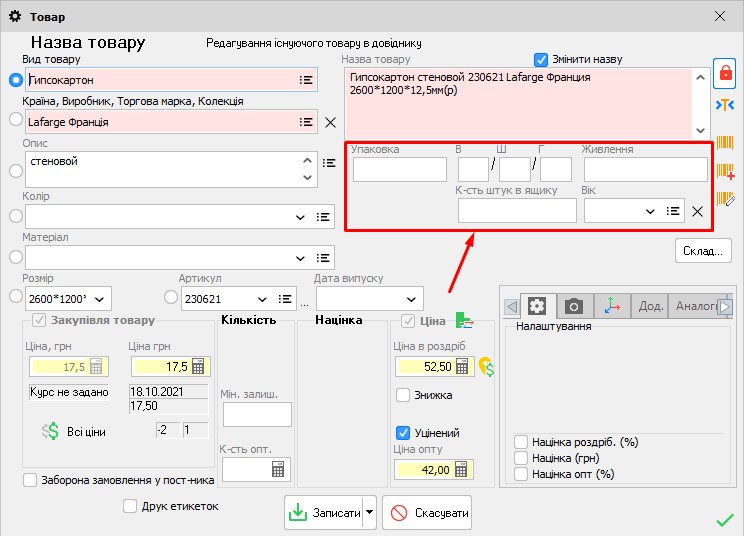The width and height of the screenshot is (744, 536).
Task: Click the 'Упаковка' input field
Action: point(399,170)
